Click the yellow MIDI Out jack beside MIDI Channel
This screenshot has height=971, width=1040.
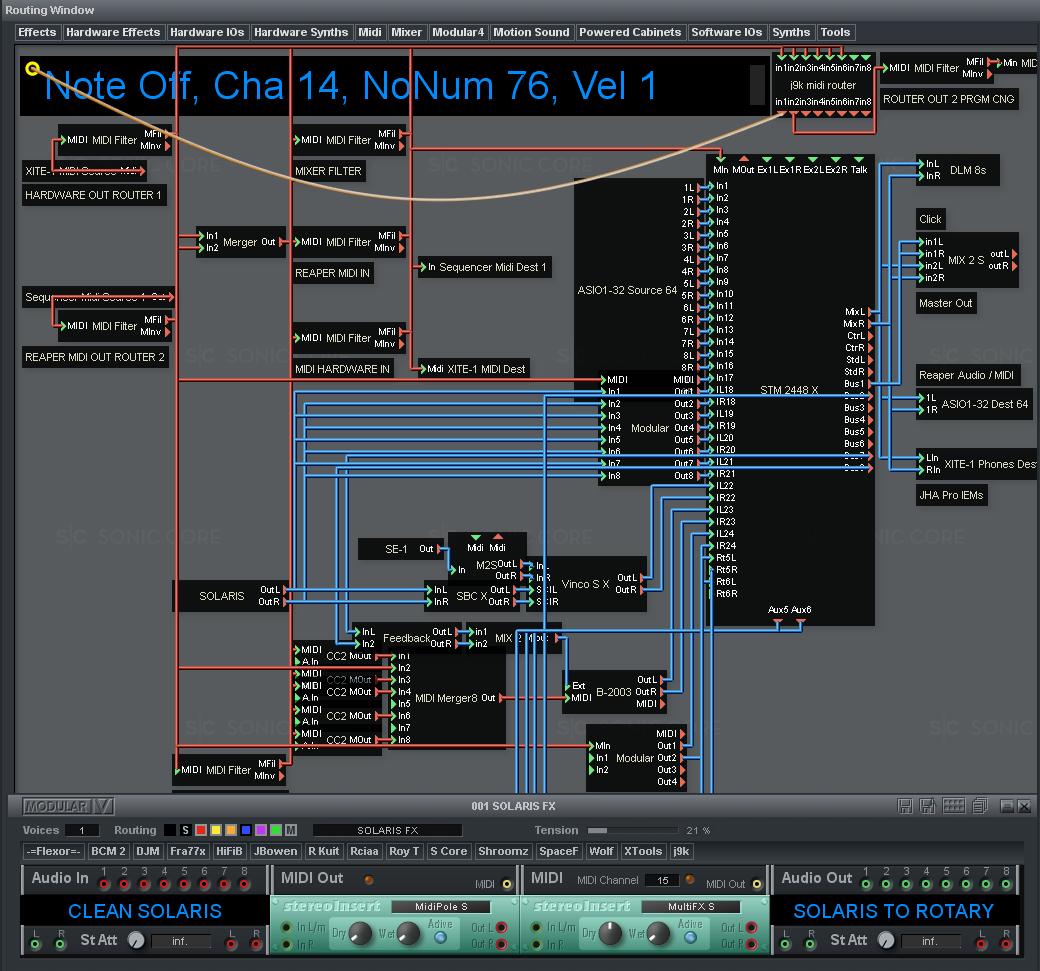point(756,883)
